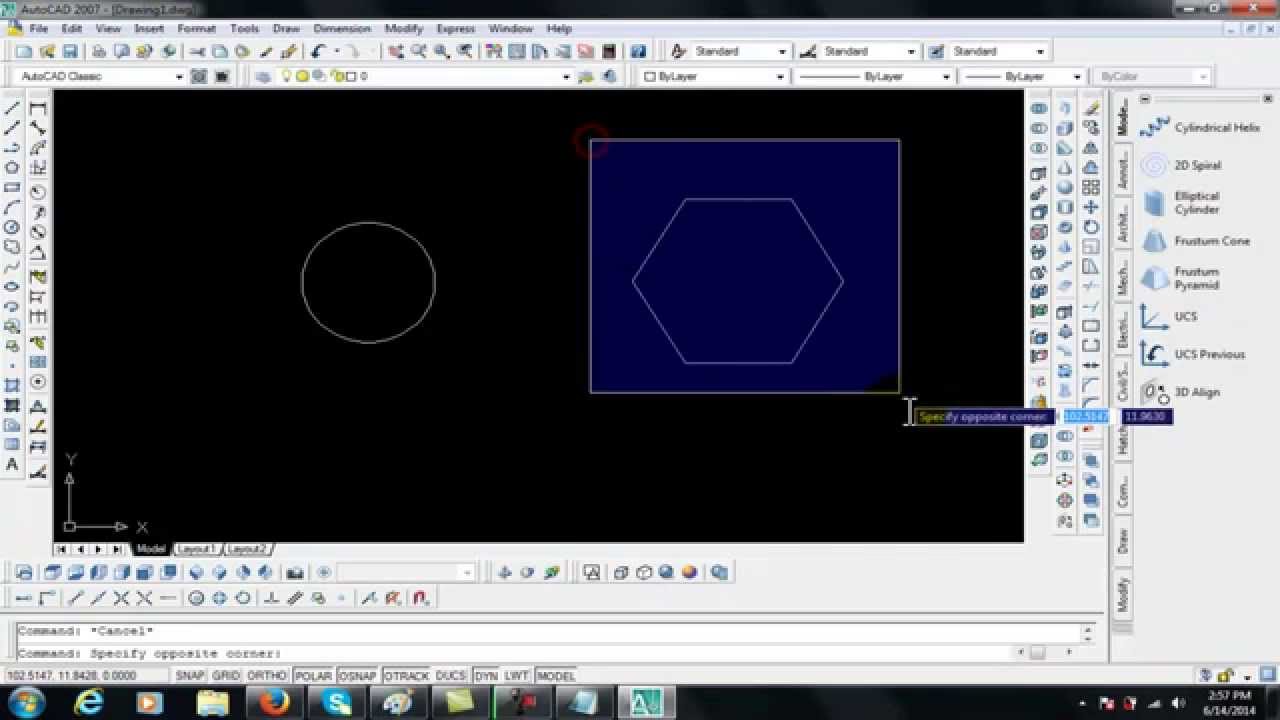1280x720 pixels.
Task: Click the Realistic visual style sphere icon
Action: click(x=667, y=573)
